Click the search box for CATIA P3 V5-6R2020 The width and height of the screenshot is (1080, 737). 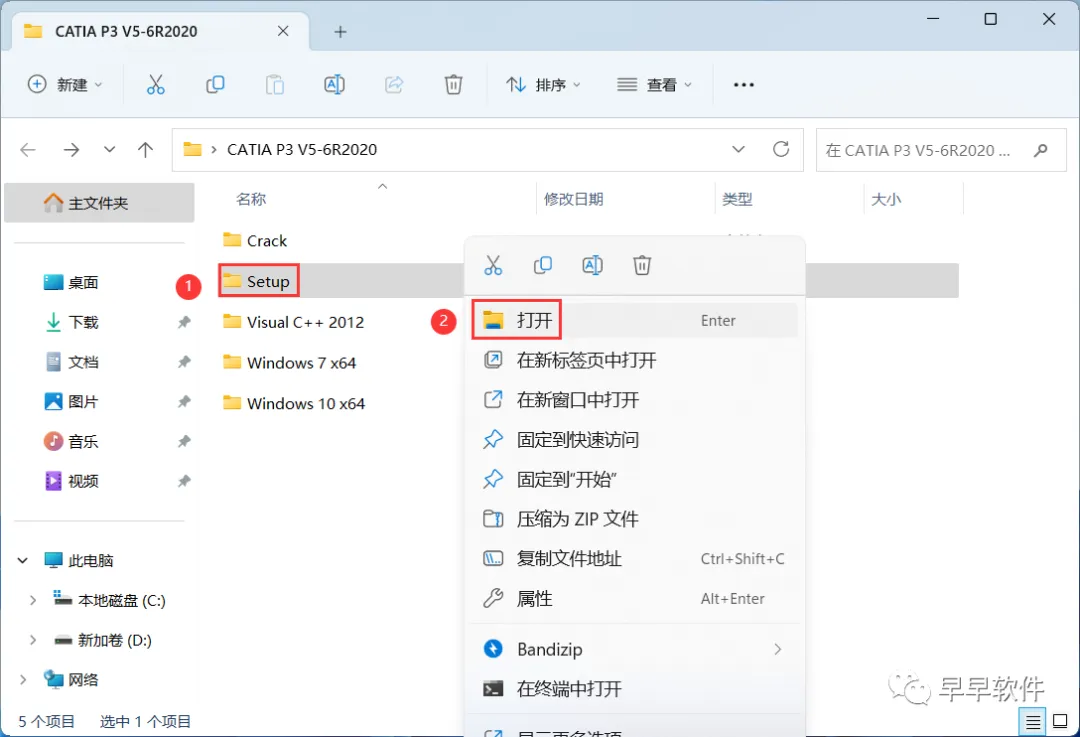941,149
